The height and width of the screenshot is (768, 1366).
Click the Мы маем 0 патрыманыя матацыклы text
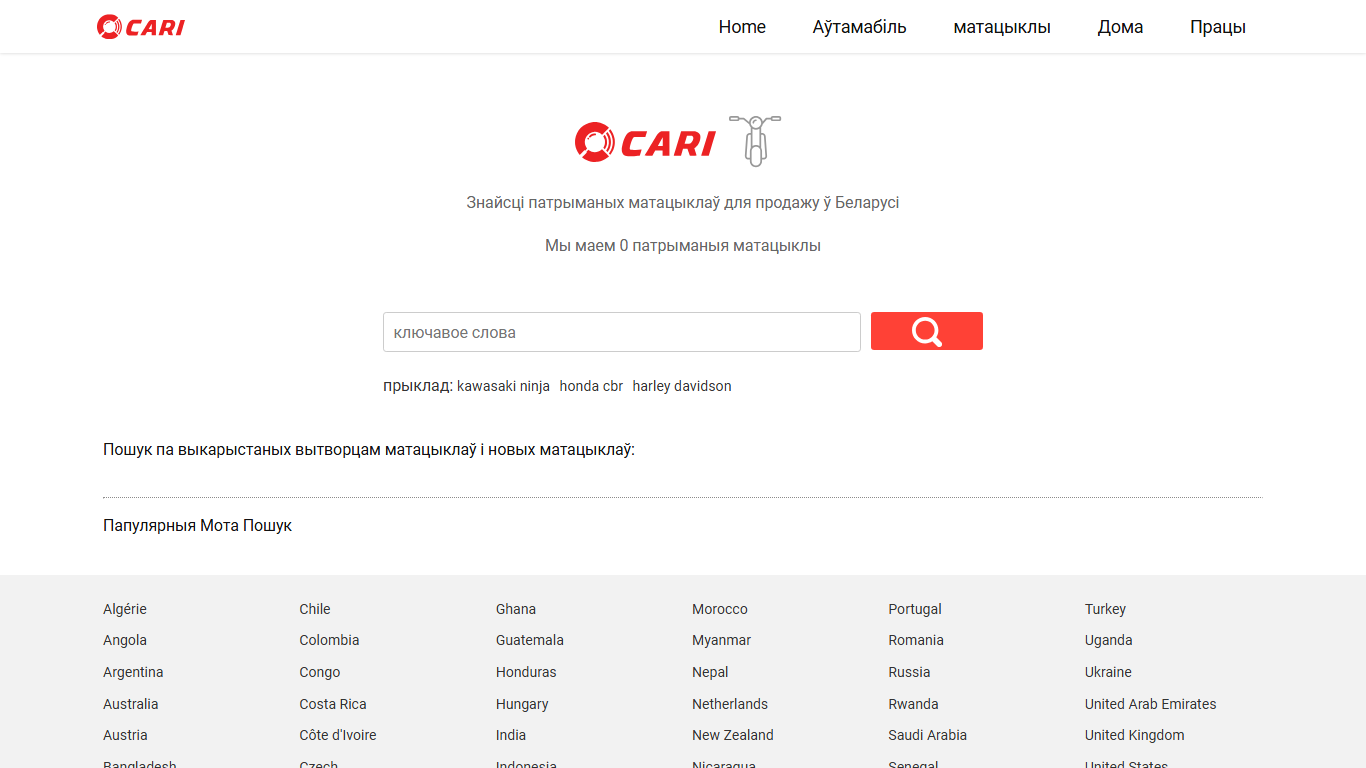click(683, 245)
